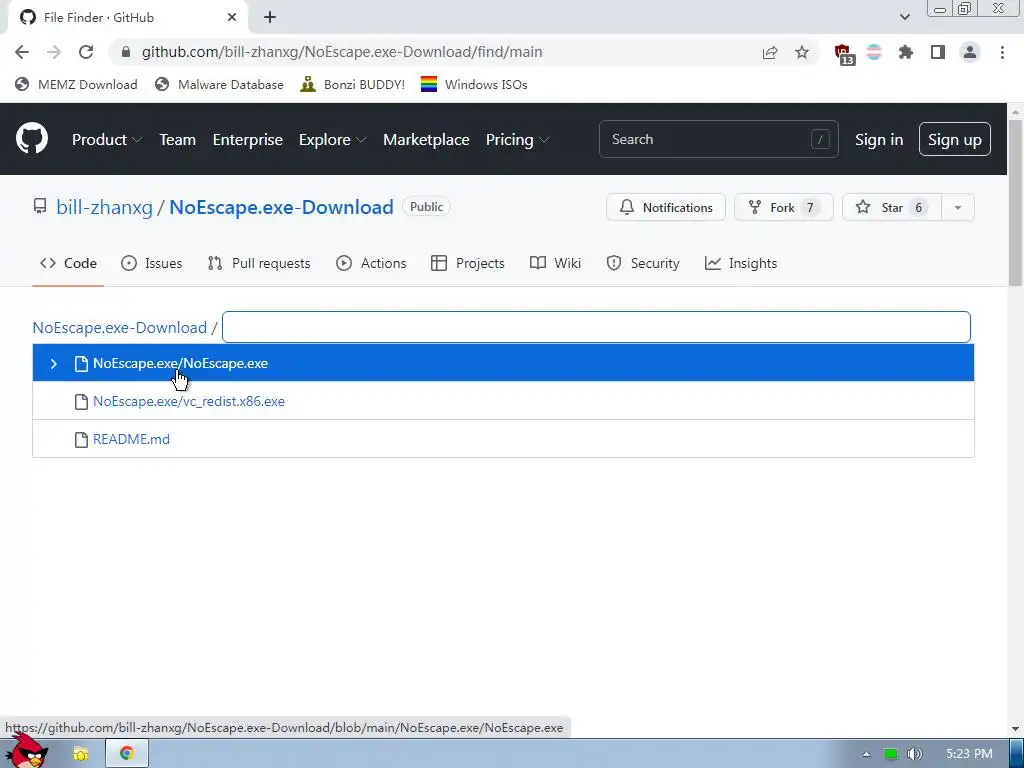The height and width of the screenshot is (768, 1024).
Task: Open the file explorer taskbar icon
Action: click(x=81, y=754)
